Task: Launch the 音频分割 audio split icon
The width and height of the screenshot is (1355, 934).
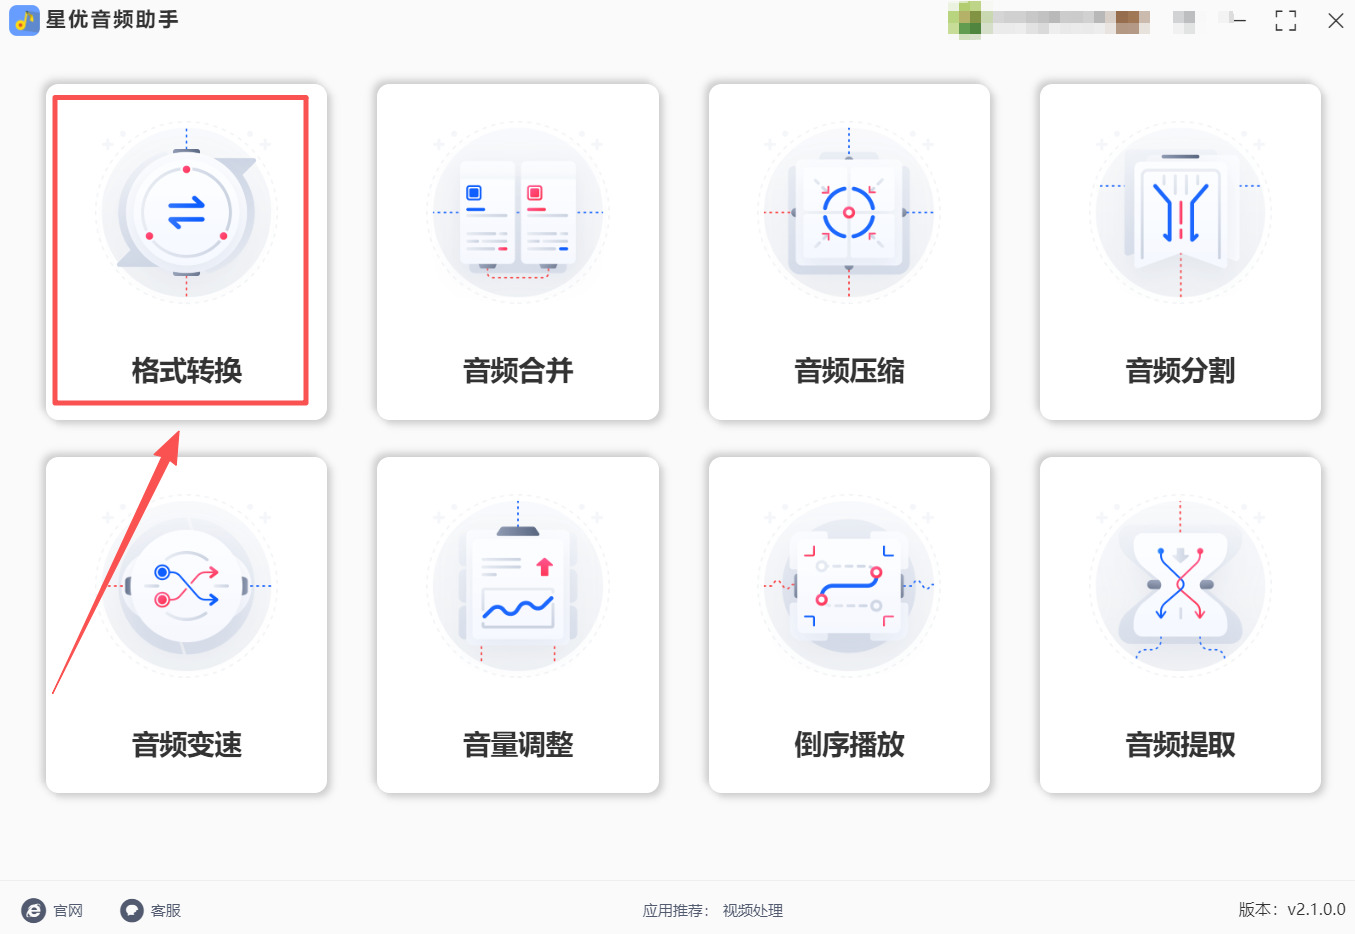Action: click(x=1180, y=212)
